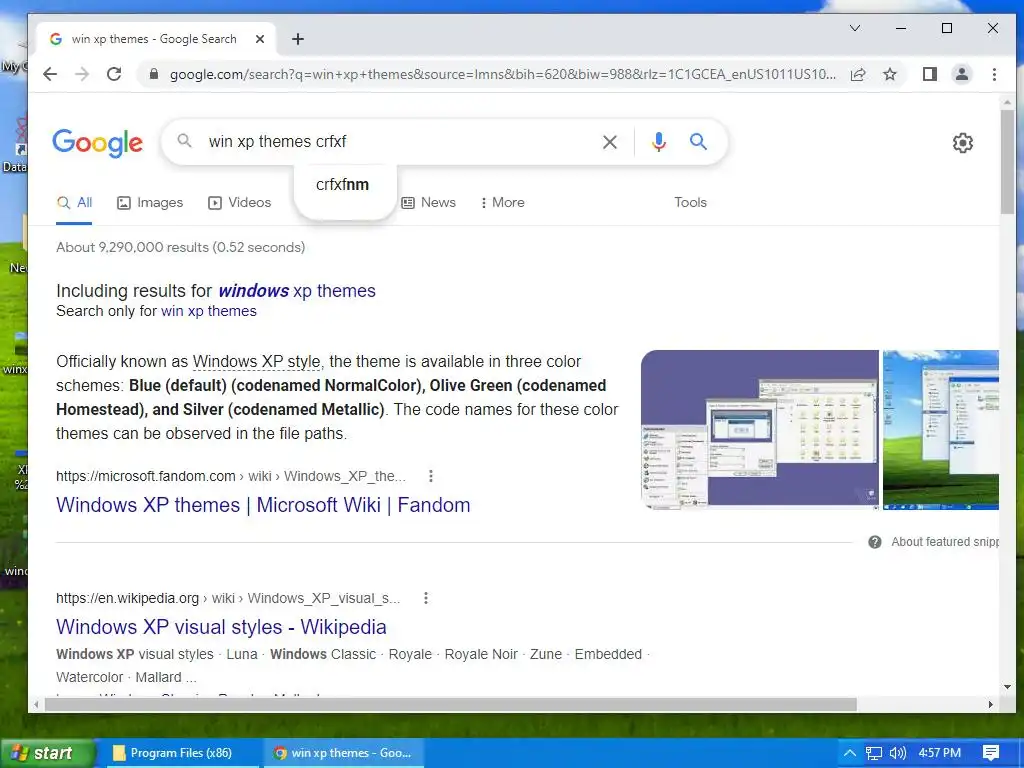The height and width of the screenshot is (768, 1024).
Task: Click About featured snippets help icon
Action: pos(874,542)
